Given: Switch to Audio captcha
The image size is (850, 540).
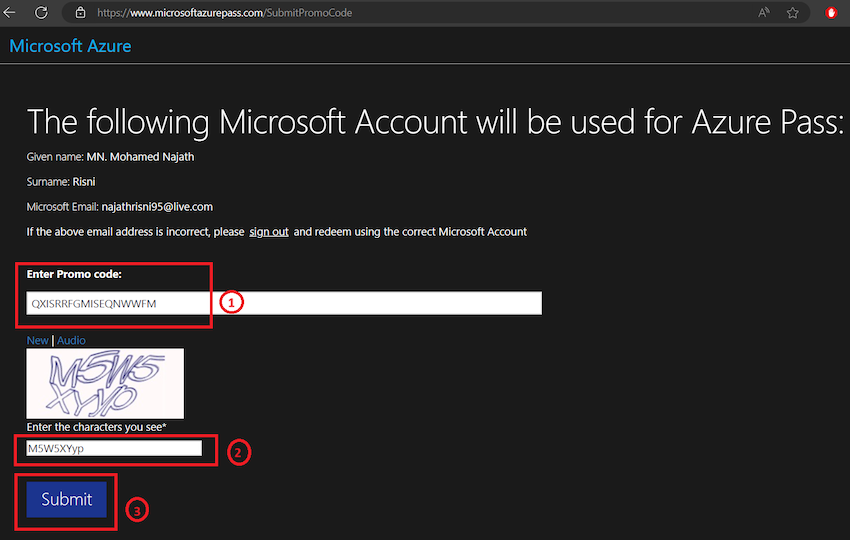Looking at the screenshot, I should pyautogui.click(x=71, y=340).
